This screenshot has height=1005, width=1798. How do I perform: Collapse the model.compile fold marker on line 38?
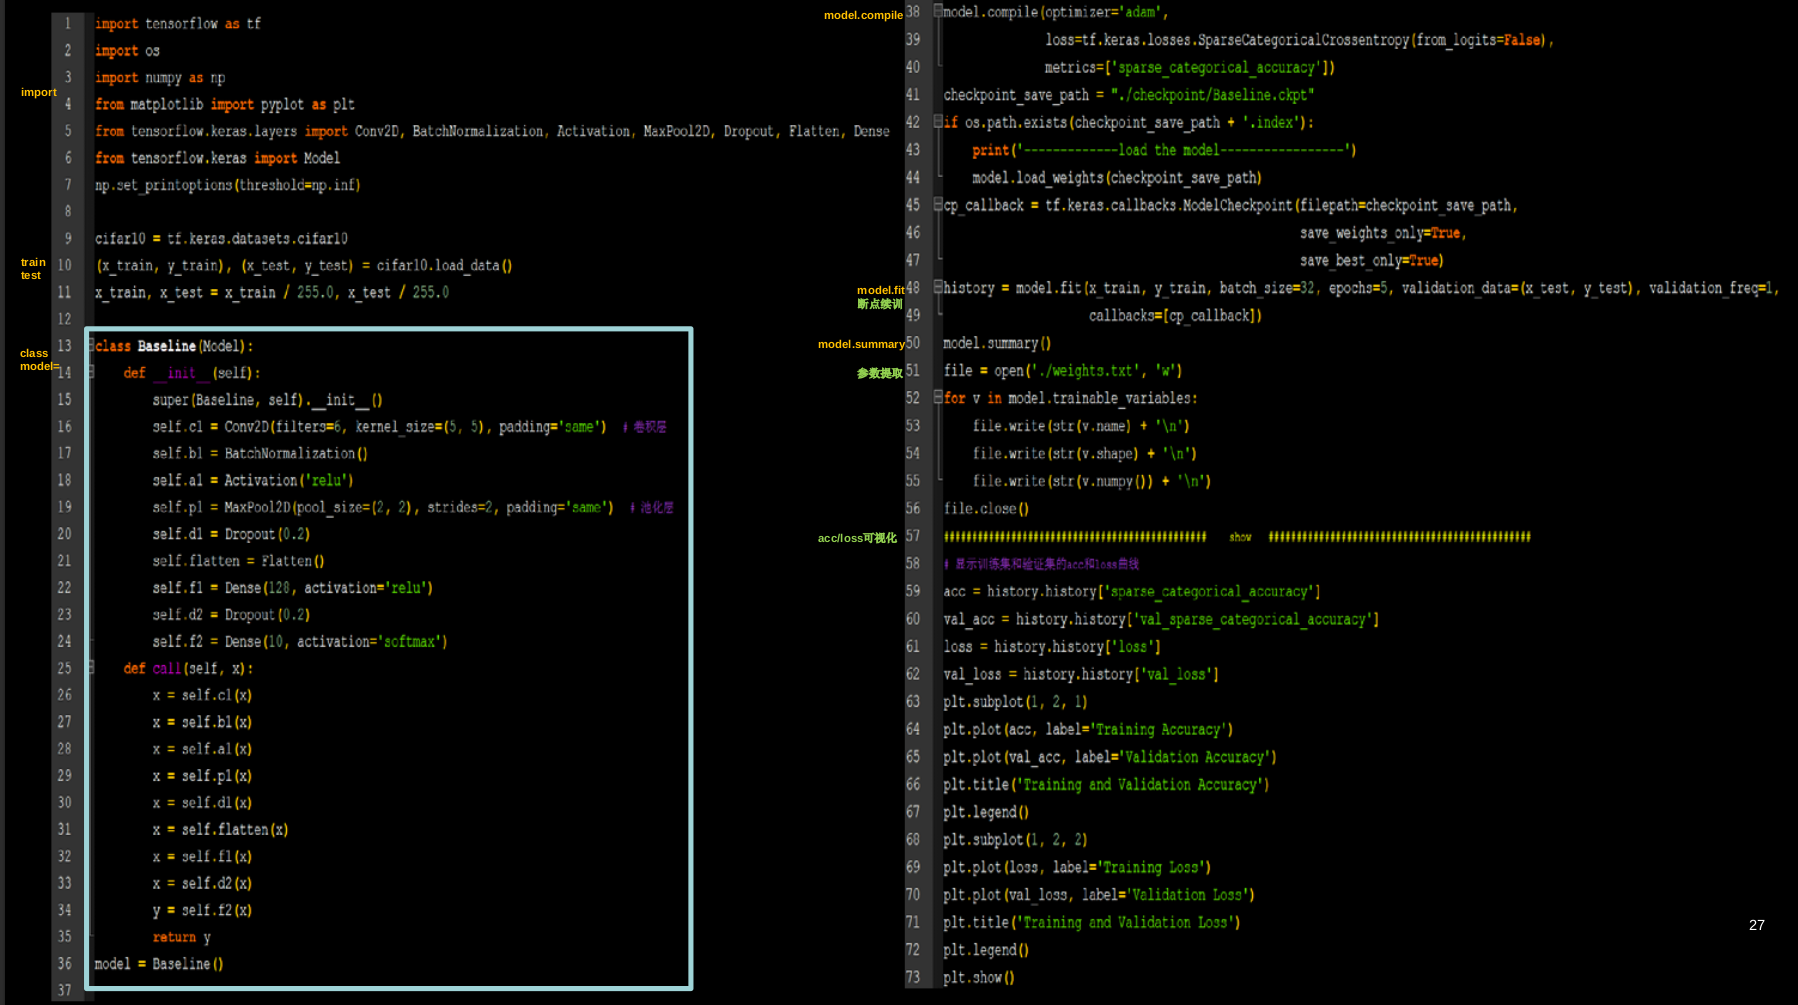(938, 11)
